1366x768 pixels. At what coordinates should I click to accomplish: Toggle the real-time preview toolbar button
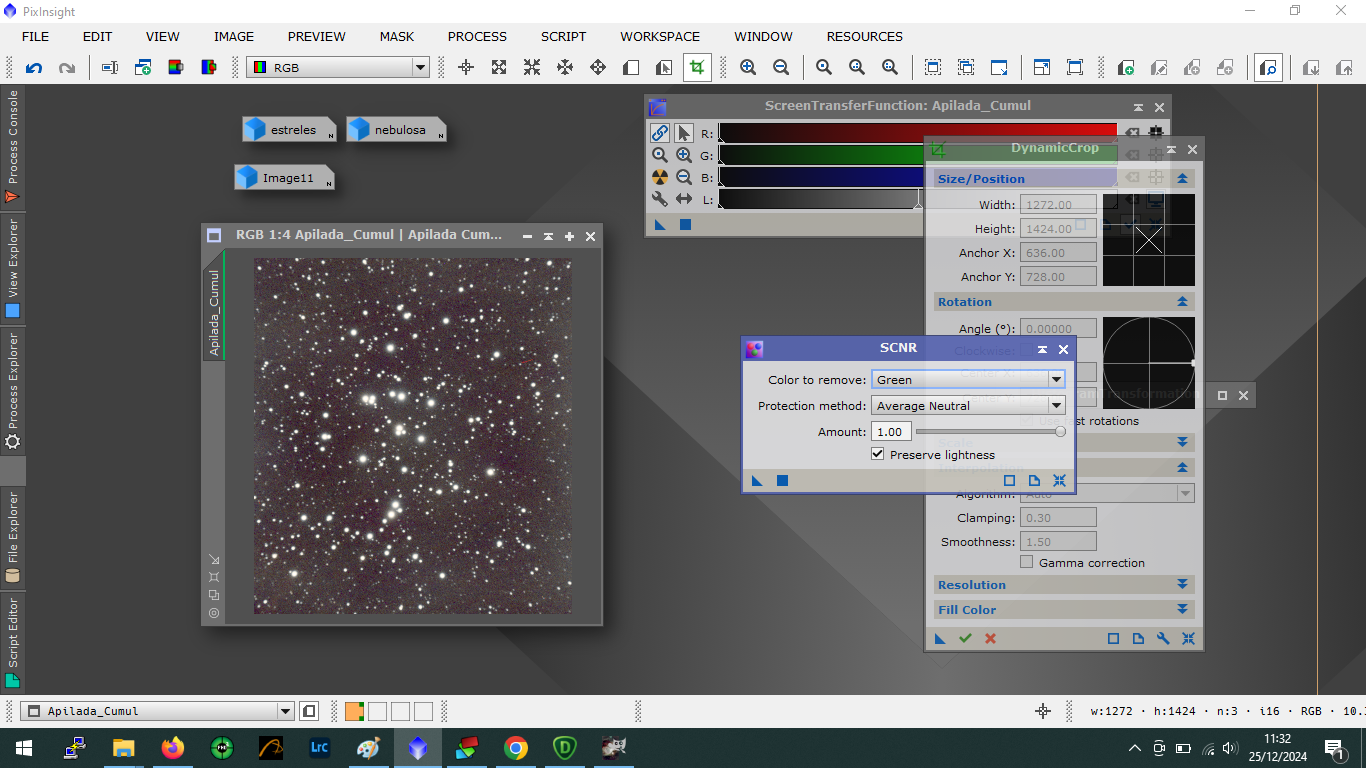tap(1268, 68)
